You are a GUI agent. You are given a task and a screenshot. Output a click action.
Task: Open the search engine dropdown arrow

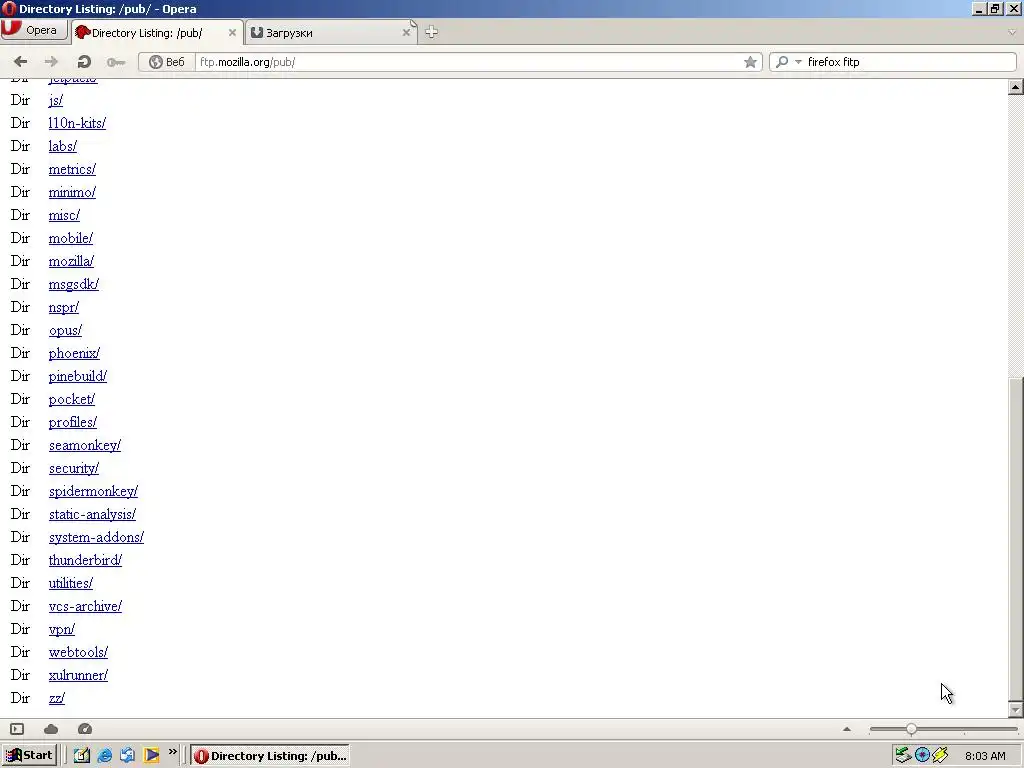pos(798,62)
